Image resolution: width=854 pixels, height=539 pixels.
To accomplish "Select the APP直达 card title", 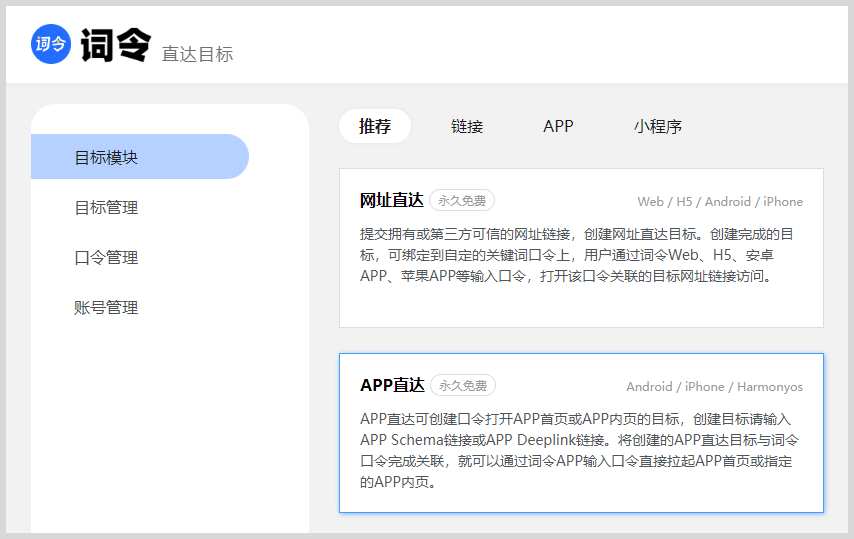I will 392,385.
